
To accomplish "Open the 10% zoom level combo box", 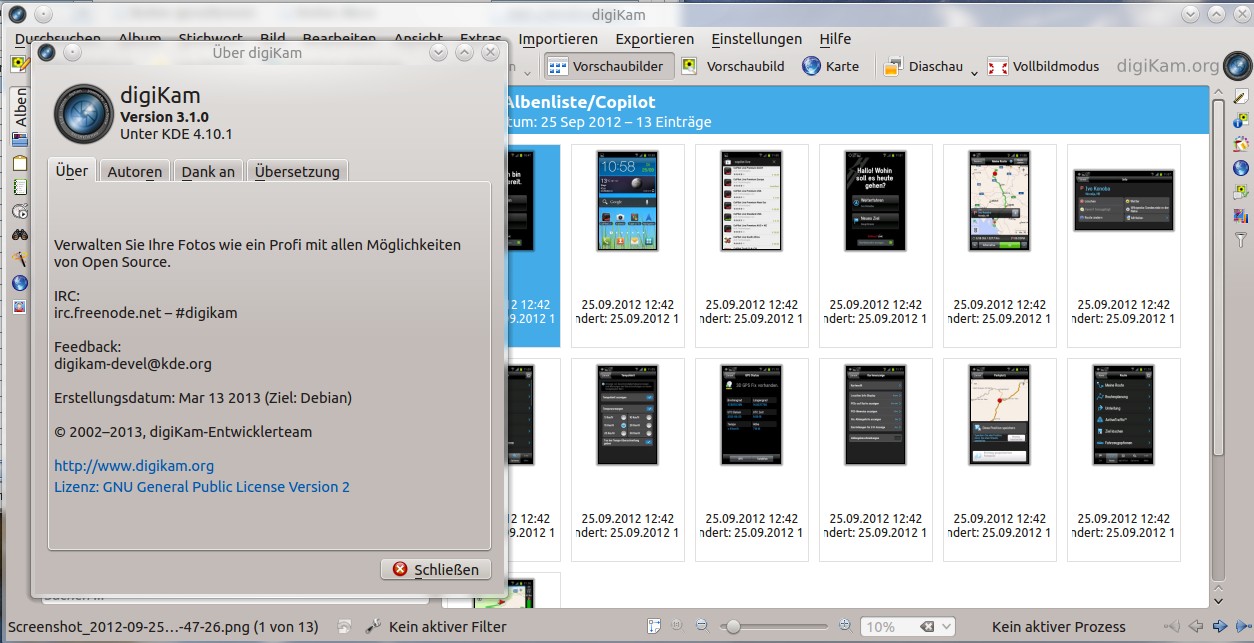I will (x=908, y=627).
